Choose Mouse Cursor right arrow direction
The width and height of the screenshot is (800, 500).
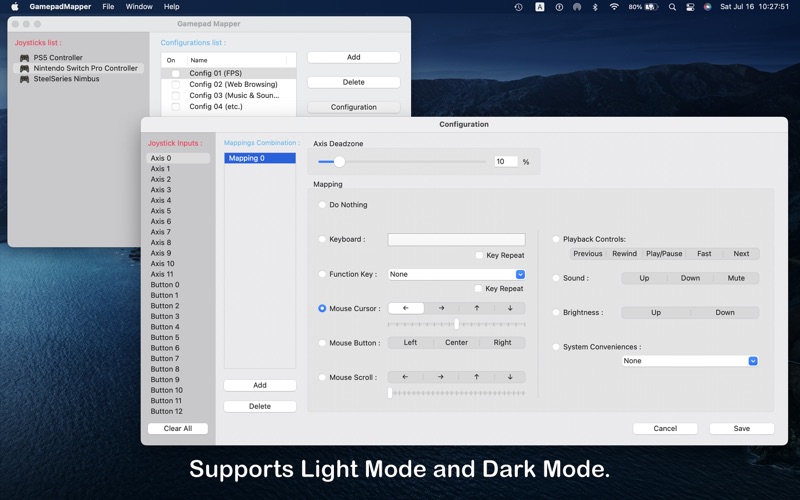click(441, 308)
